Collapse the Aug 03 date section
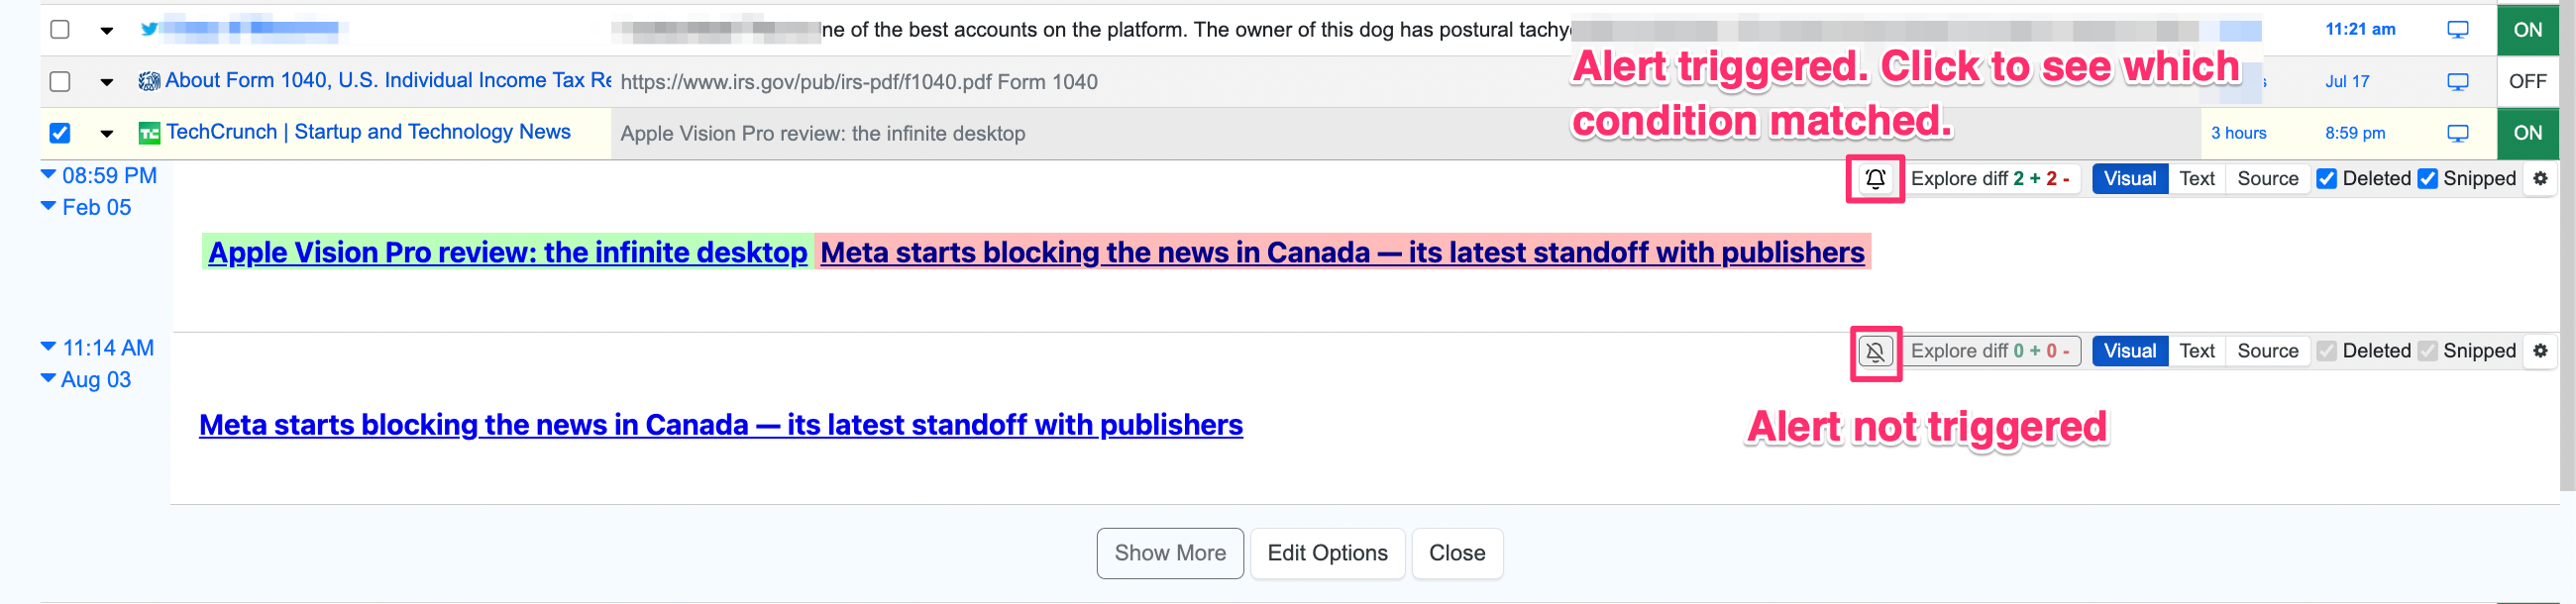2576x604 pixels. (48, 379)
